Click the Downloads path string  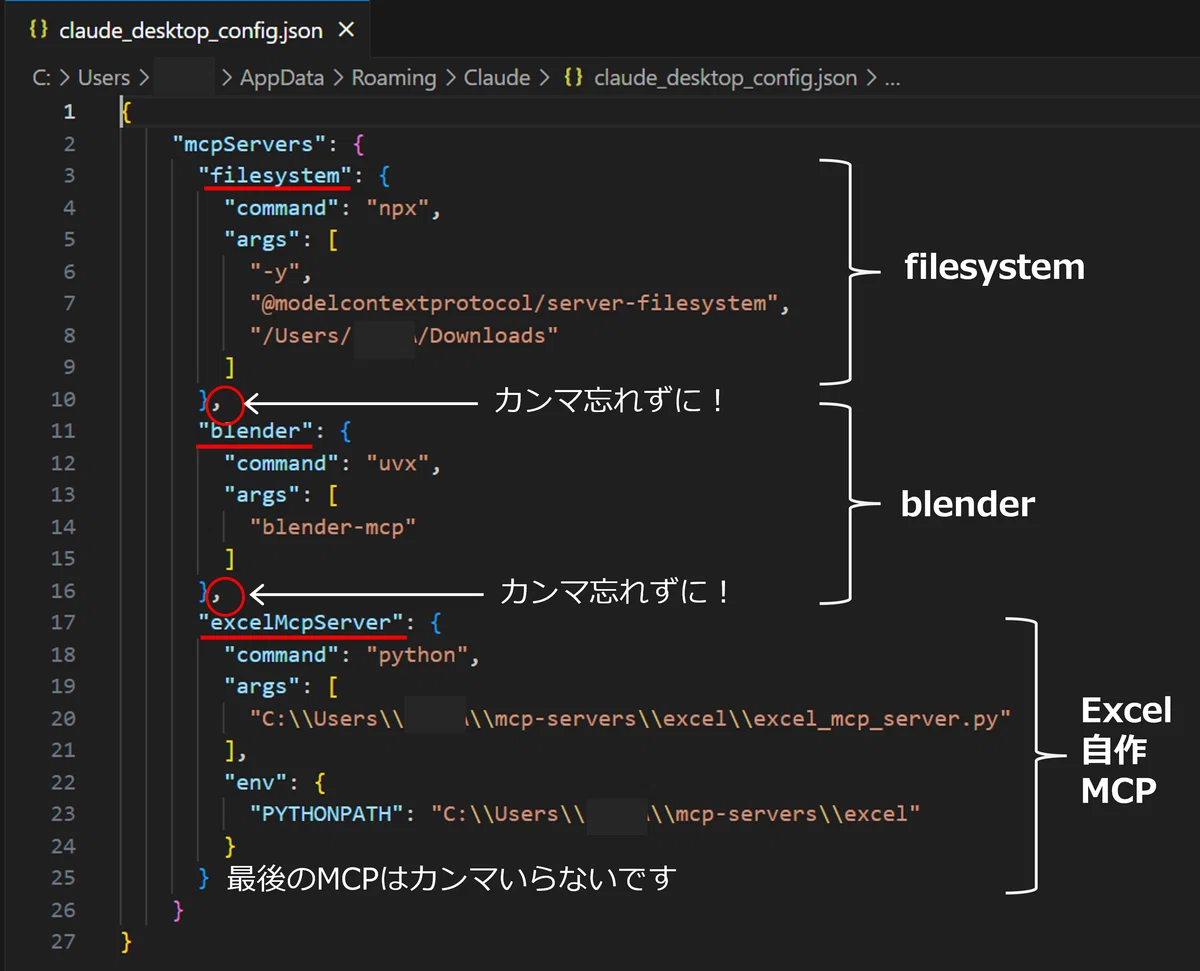tap(404, 336)
